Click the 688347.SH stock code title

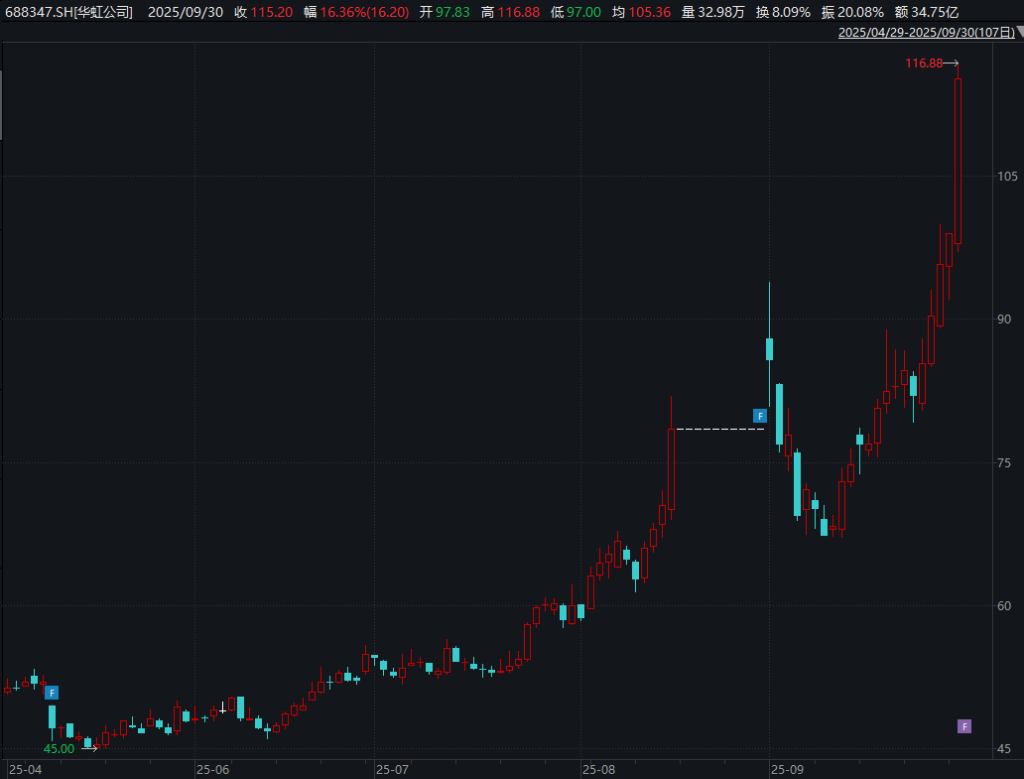point(69,12)
